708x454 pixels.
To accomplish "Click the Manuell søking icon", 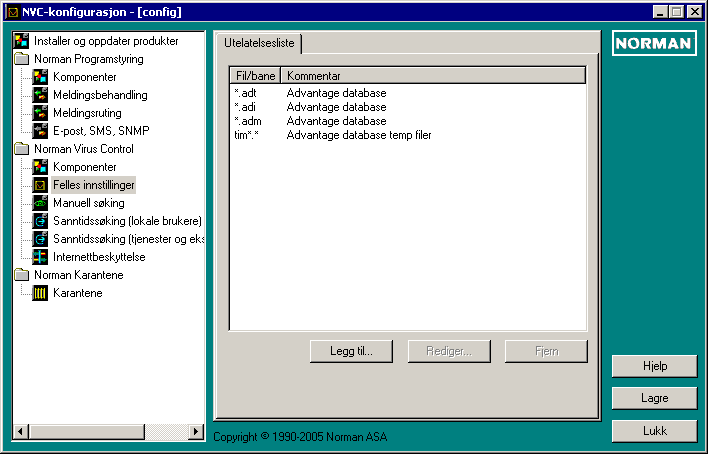I will pyautogui.click(x=40, y=203).
